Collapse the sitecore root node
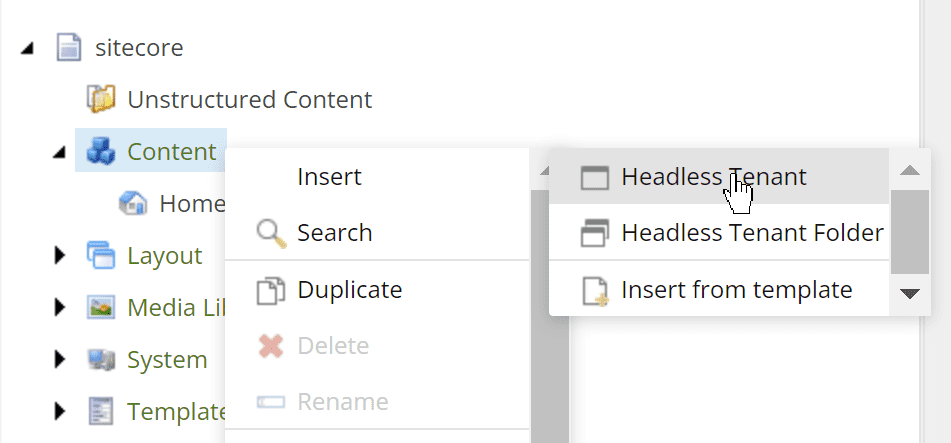The image size is (951, 443). [x=27, y=48]
